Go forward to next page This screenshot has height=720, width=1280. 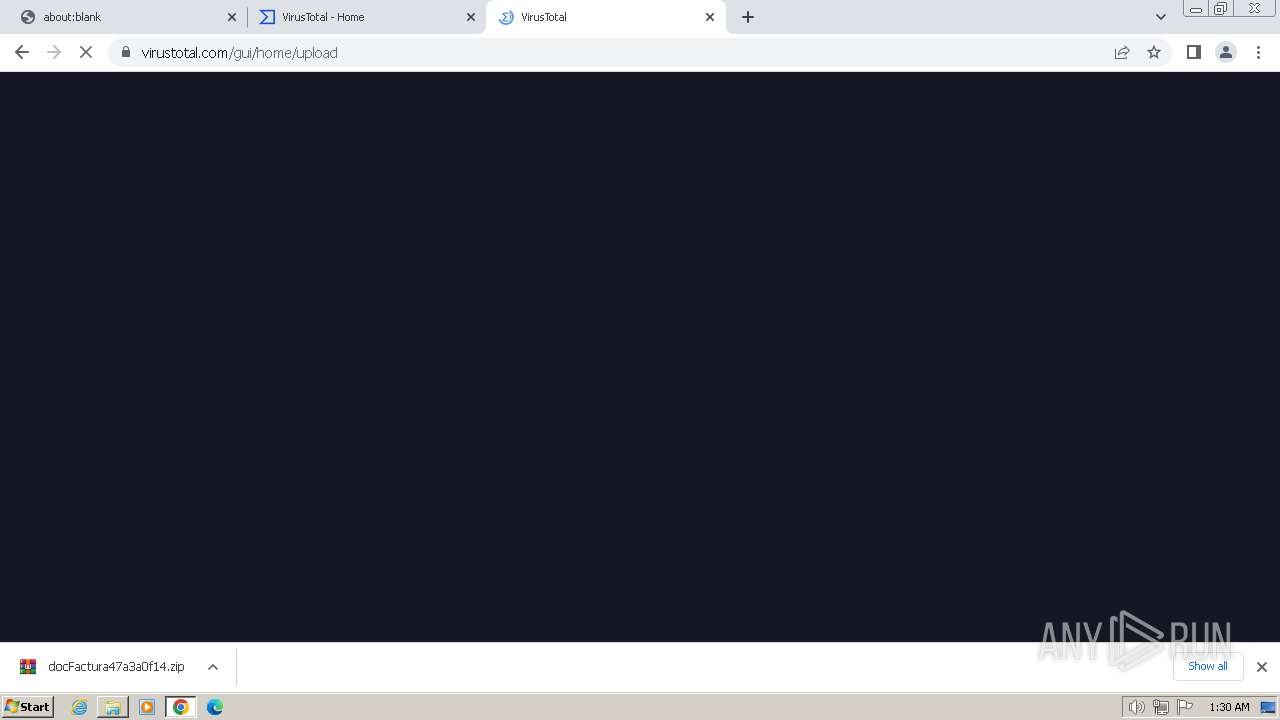click(54, 52)
